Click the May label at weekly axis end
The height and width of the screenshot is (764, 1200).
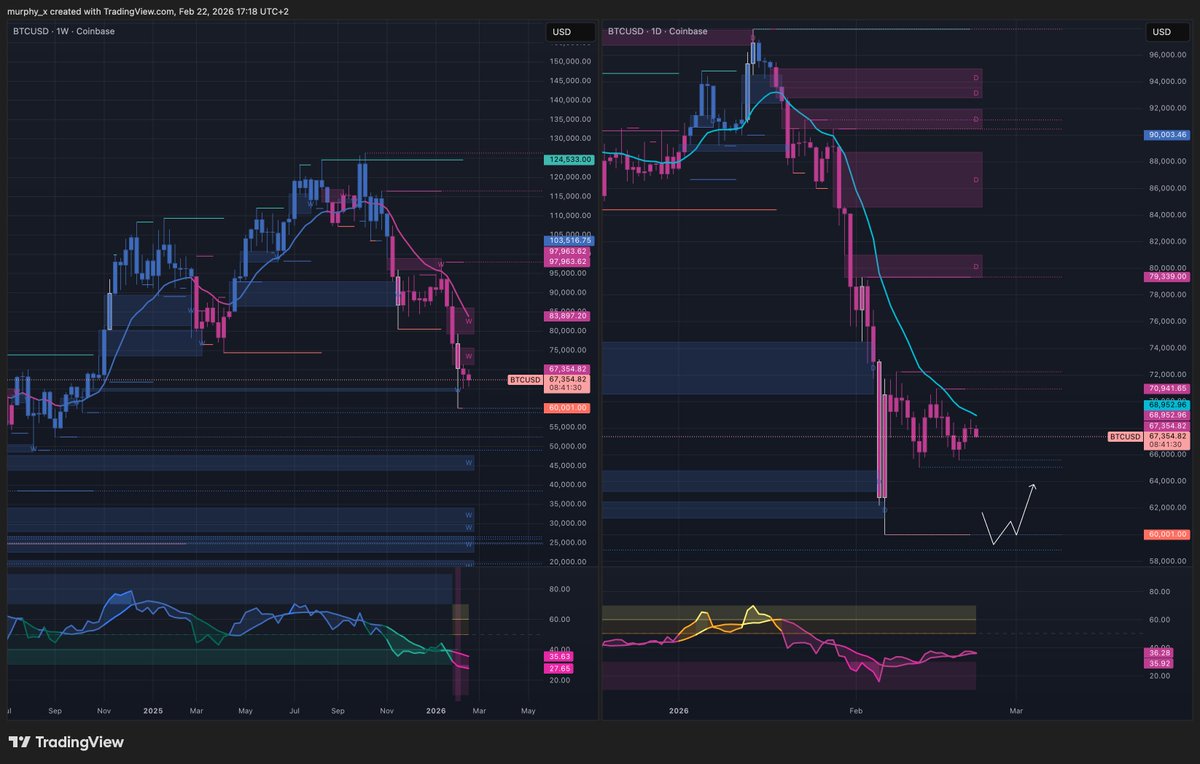coord(529,709)
